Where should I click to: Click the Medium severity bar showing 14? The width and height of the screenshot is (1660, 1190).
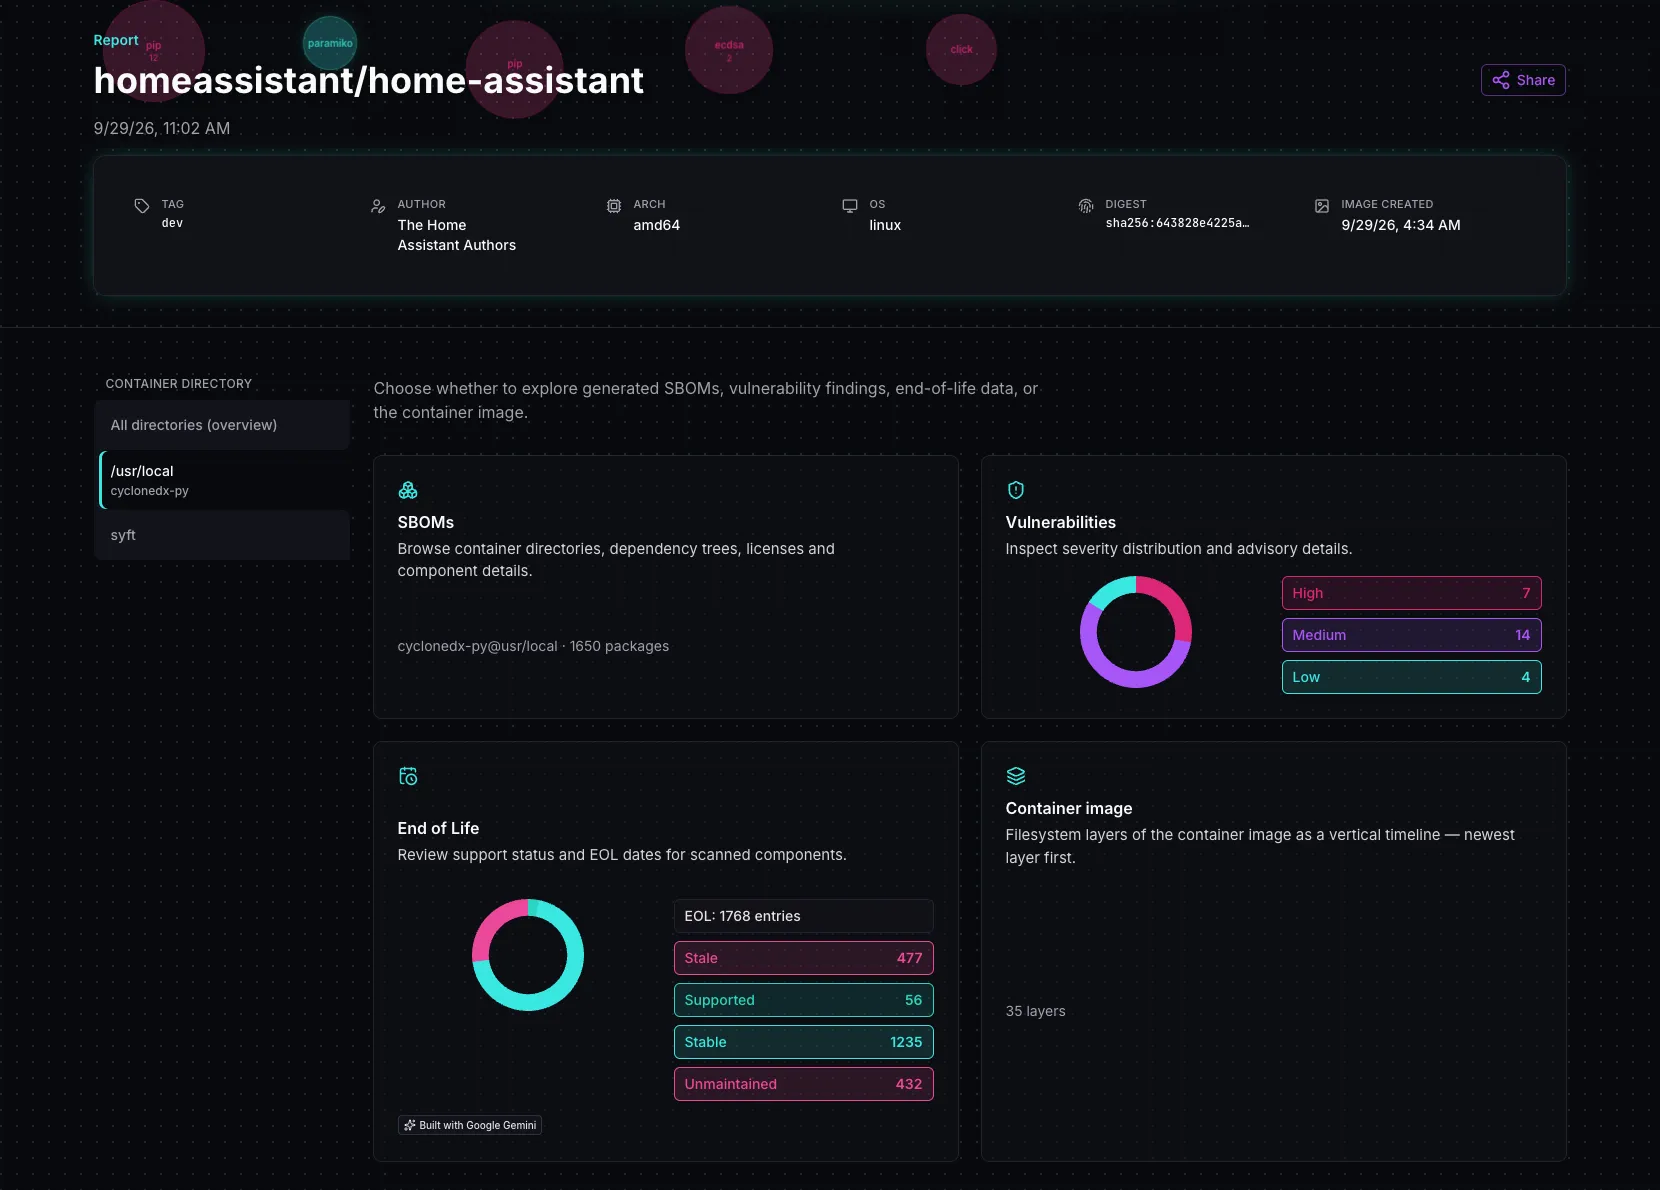(1412, 635)
